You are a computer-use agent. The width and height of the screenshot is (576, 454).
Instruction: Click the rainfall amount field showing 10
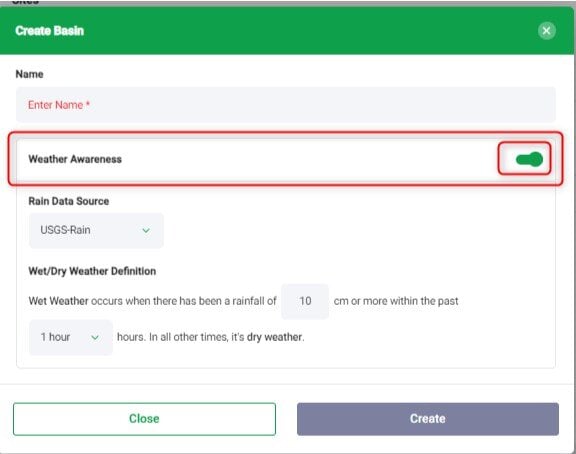(x=305, y=301)
